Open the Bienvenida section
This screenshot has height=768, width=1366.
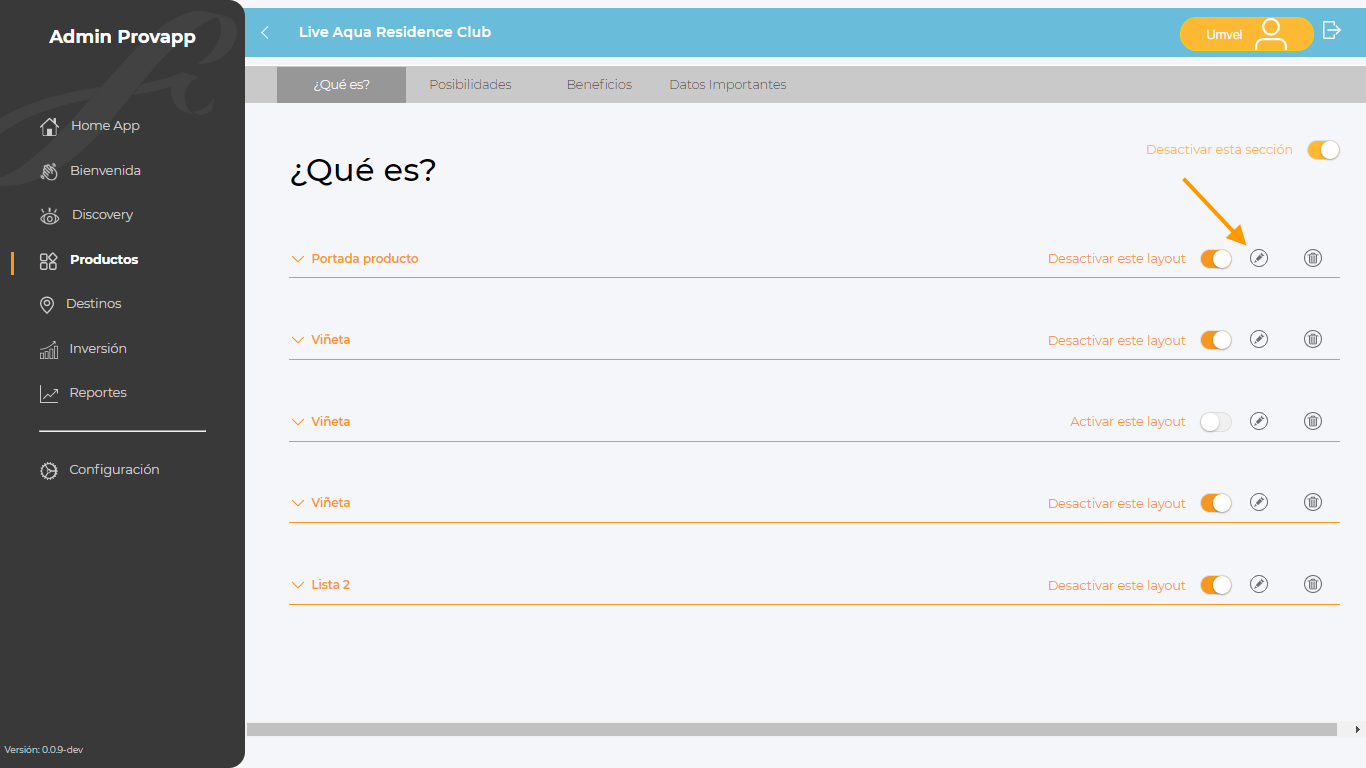[x=90, y=171]
